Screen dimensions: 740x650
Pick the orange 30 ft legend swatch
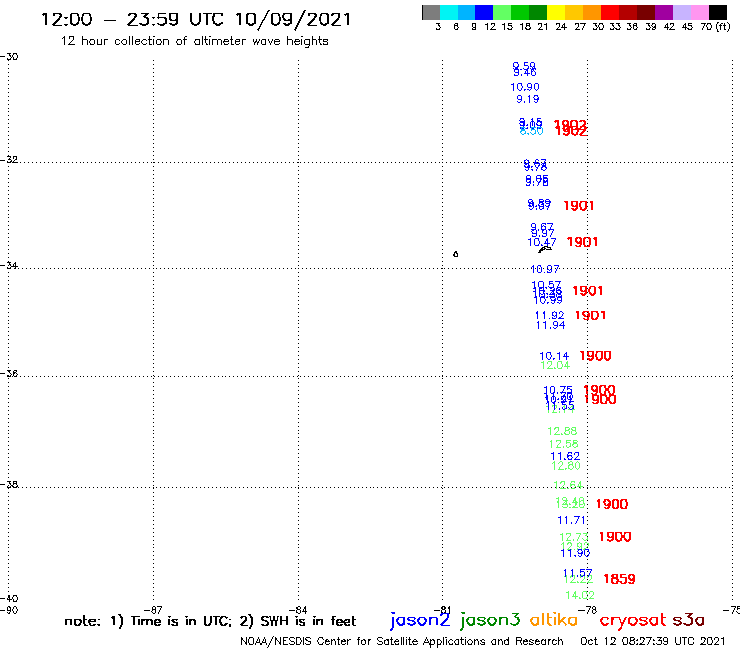tap(591, 12)
